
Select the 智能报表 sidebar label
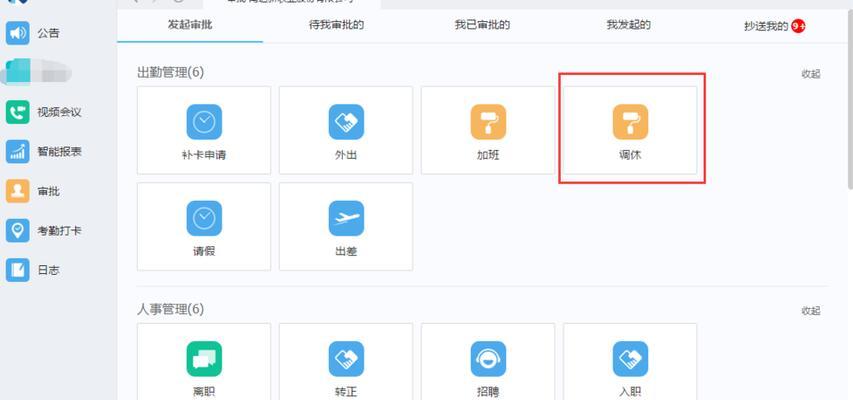(x=59, y=152)
